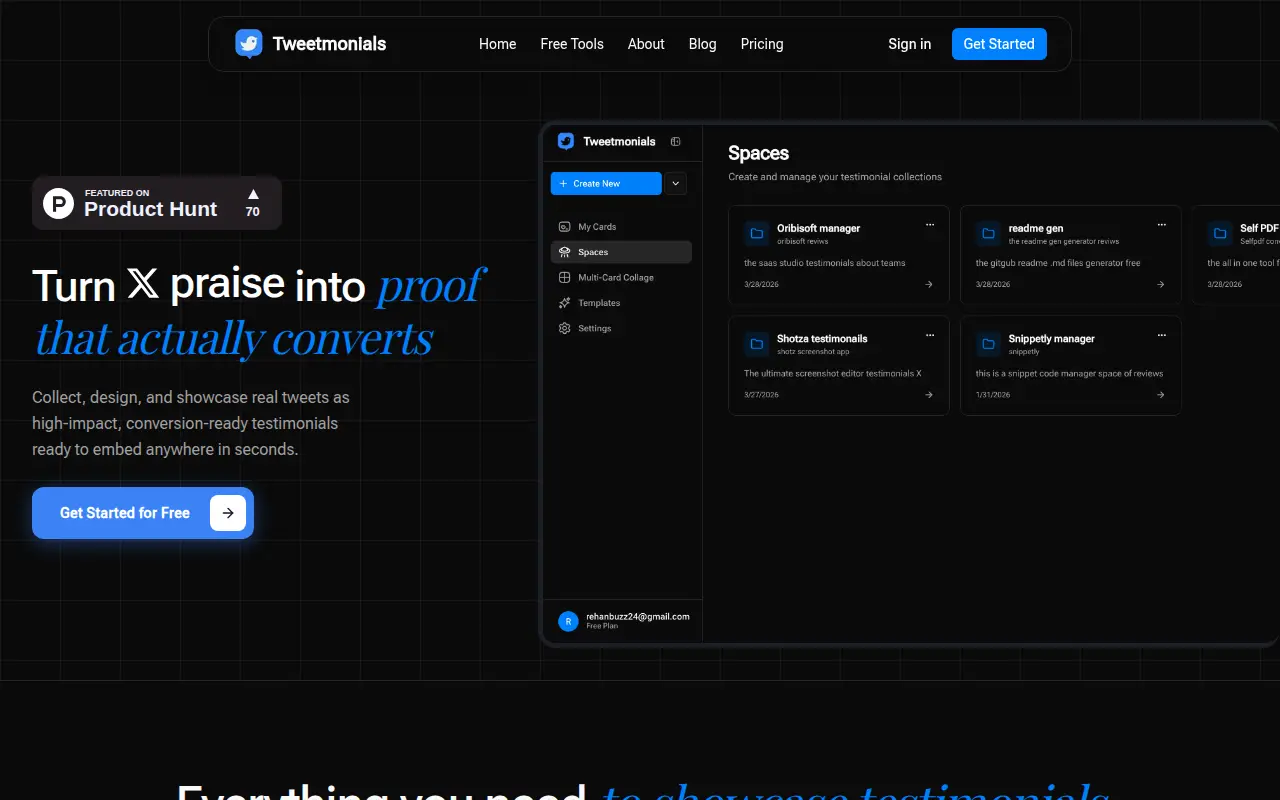Collapse the sidebar using the panel toggle icon
This screenshot has width=1280, height=800.
coord(676,142)
